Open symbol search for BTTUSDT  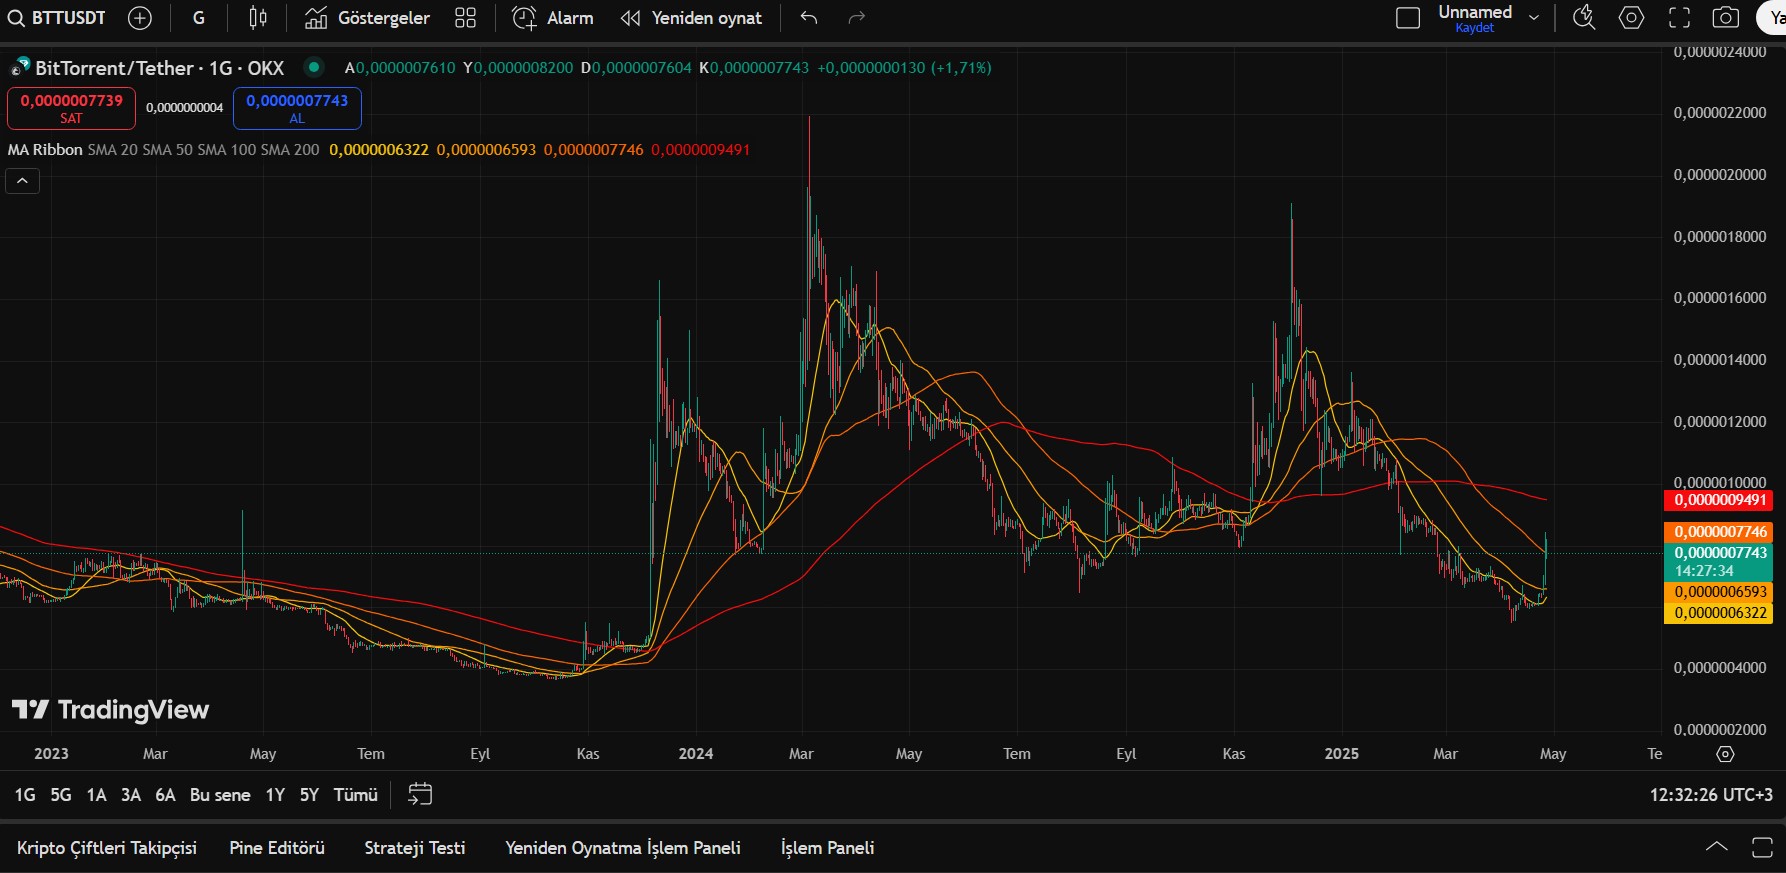(57, 18)
